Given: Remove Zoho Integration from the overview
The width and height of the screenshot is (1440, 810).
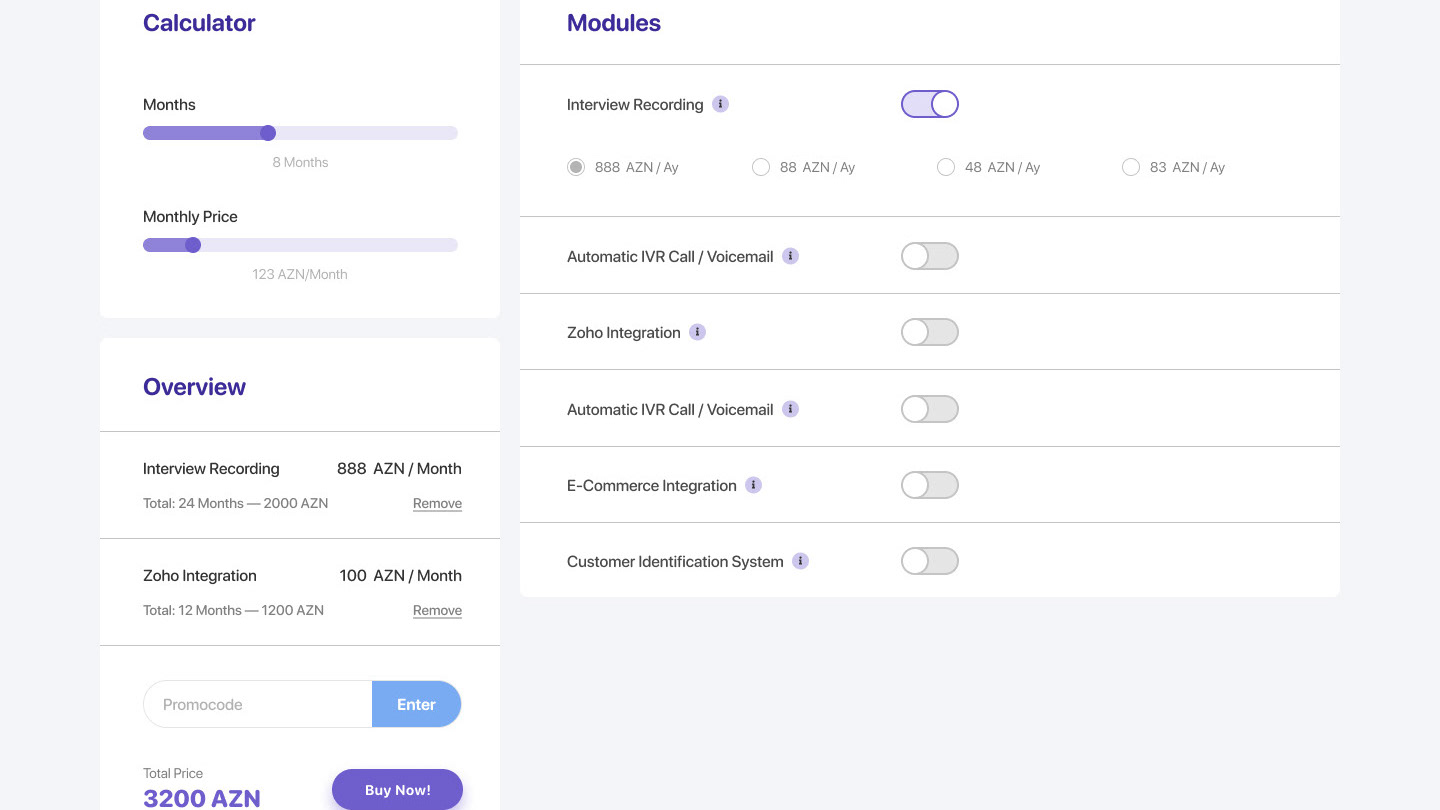Looking at the screenshot, I should [x=437, y=610].
